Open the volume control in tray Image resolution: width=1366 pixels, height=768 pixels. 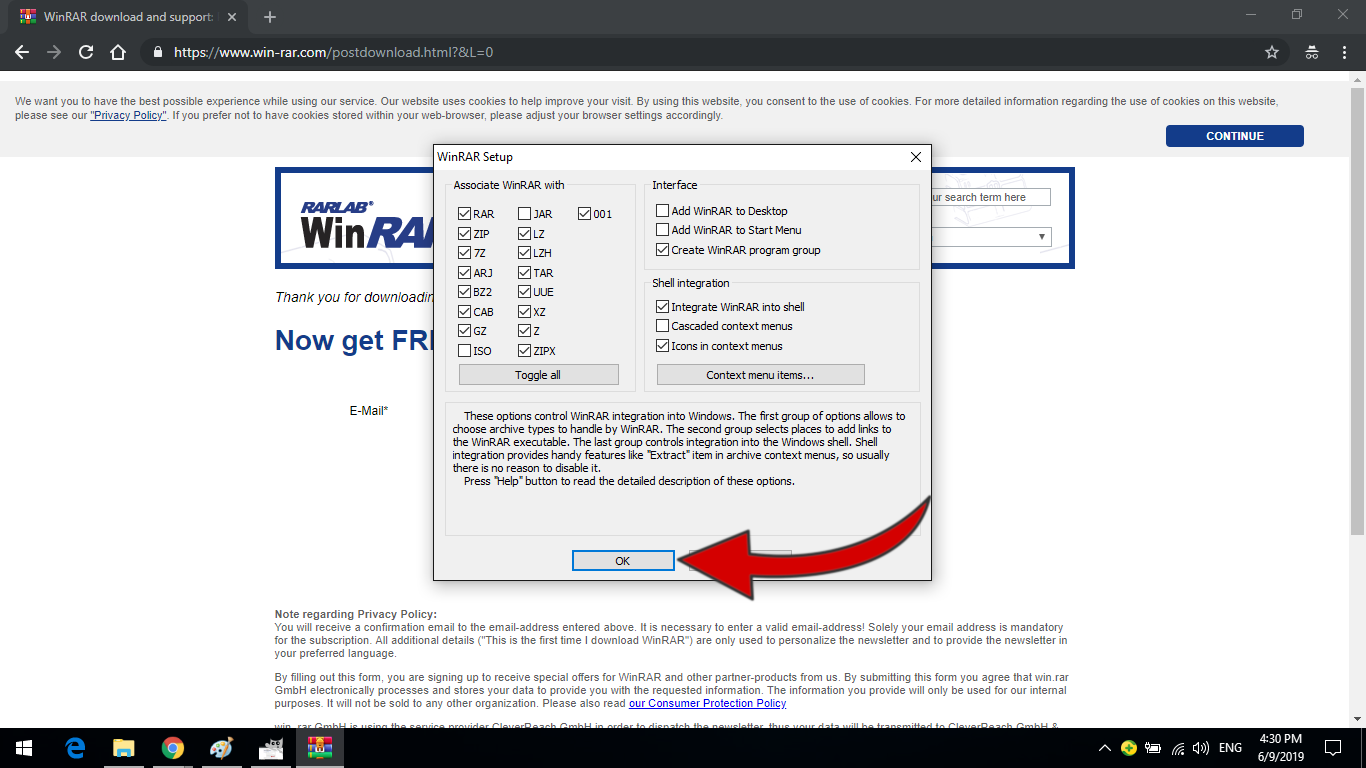point(1201,748)
